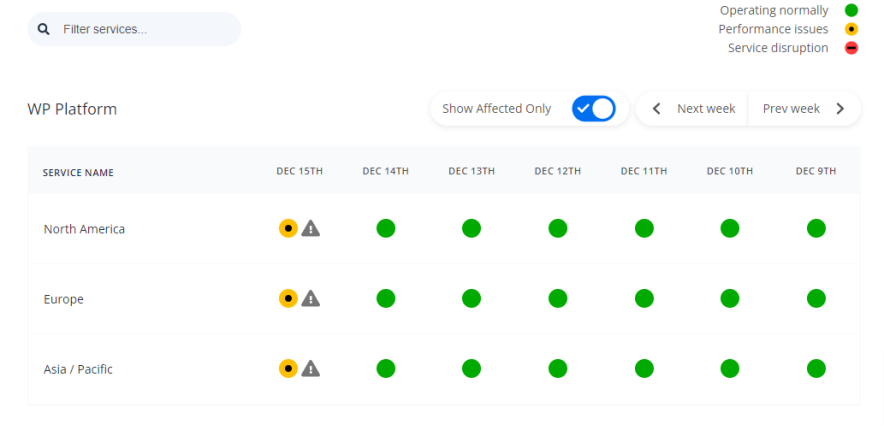Click Asia / Pacific performance issue icon
This screenshot has height=442, width=884.
[x=288, y=368]
